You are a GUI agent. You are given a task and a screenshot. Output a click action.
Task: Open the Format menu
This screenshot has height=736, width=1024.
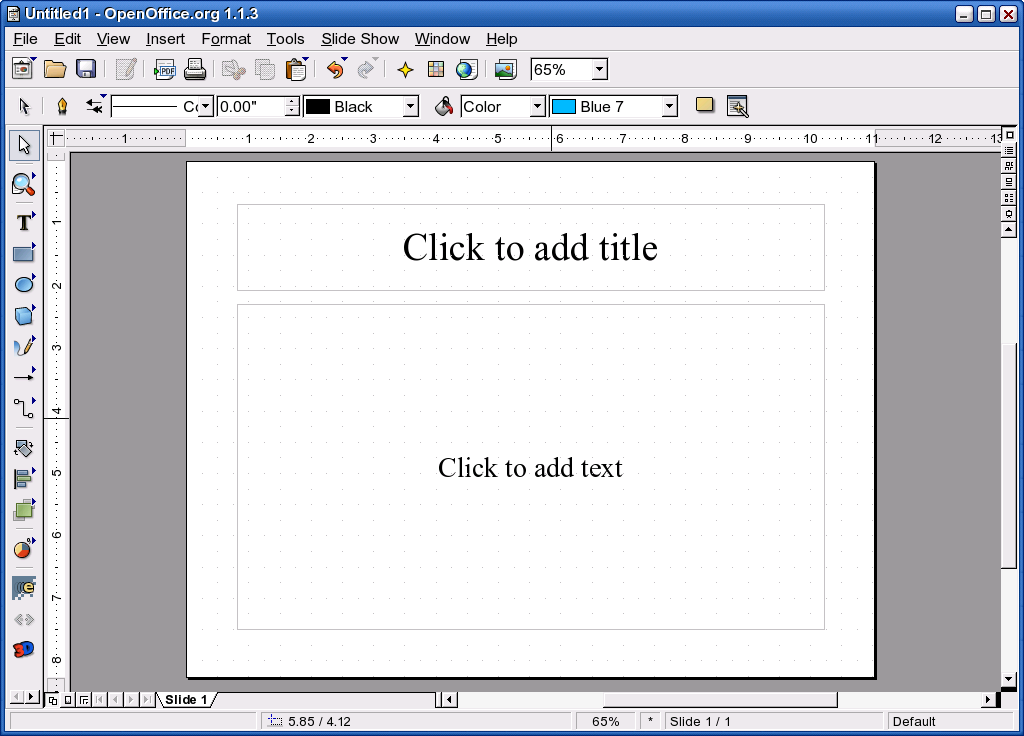coord(226,39)
